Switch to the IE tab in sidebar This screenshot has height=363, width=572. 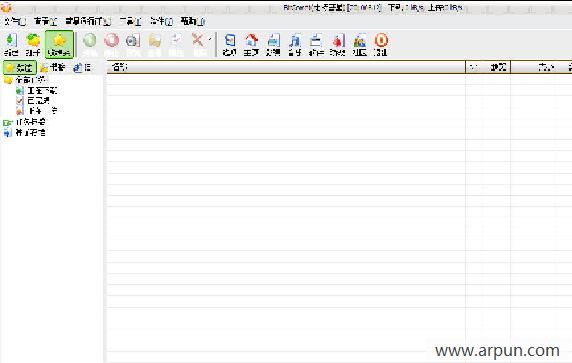coord(82,67)
